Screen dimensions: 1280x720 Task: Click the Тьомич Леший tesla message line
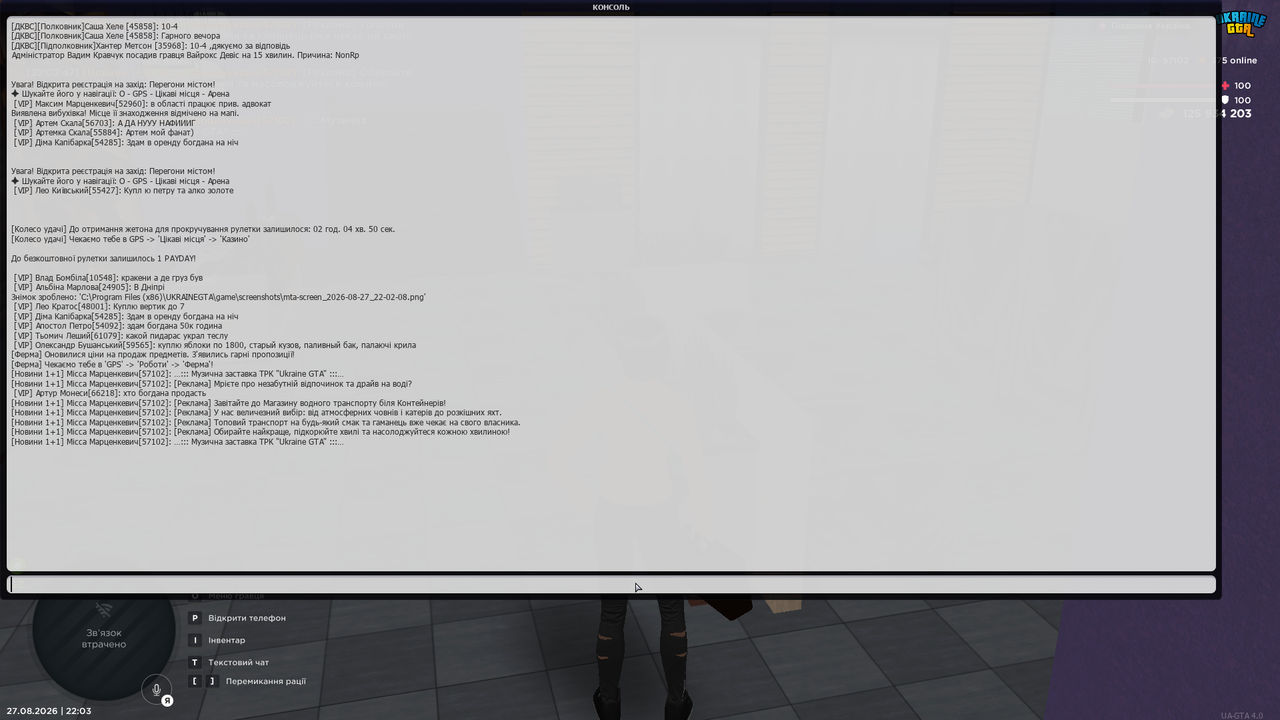(x=121, y=336)
